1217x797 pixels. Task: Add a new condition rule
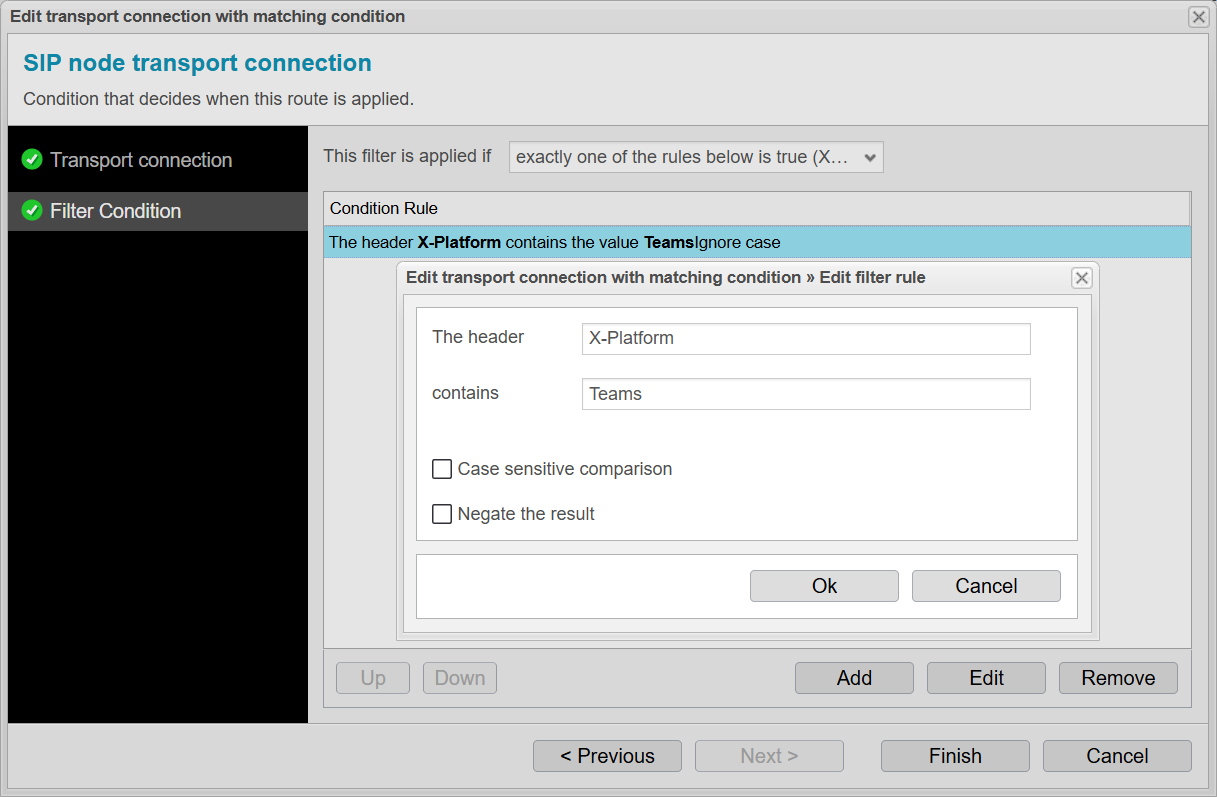click(x=853, y=678)
